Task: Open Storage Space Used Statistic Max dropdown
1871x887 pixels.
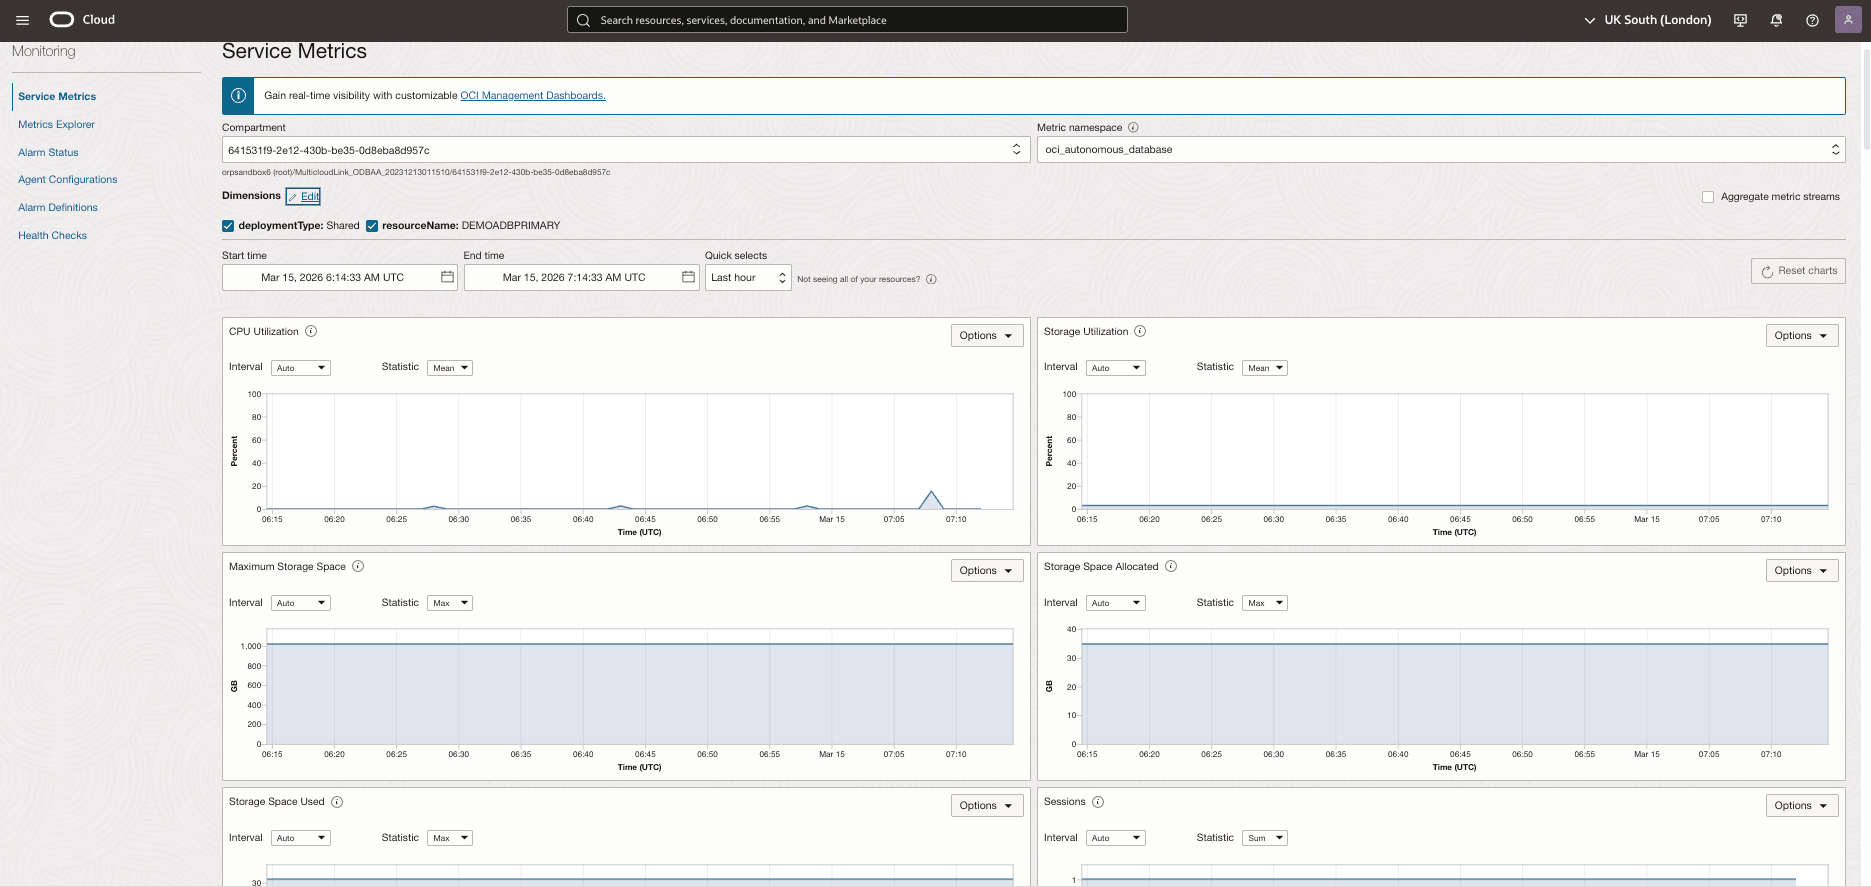Action: pyautogui.click(x=450, y=838)
